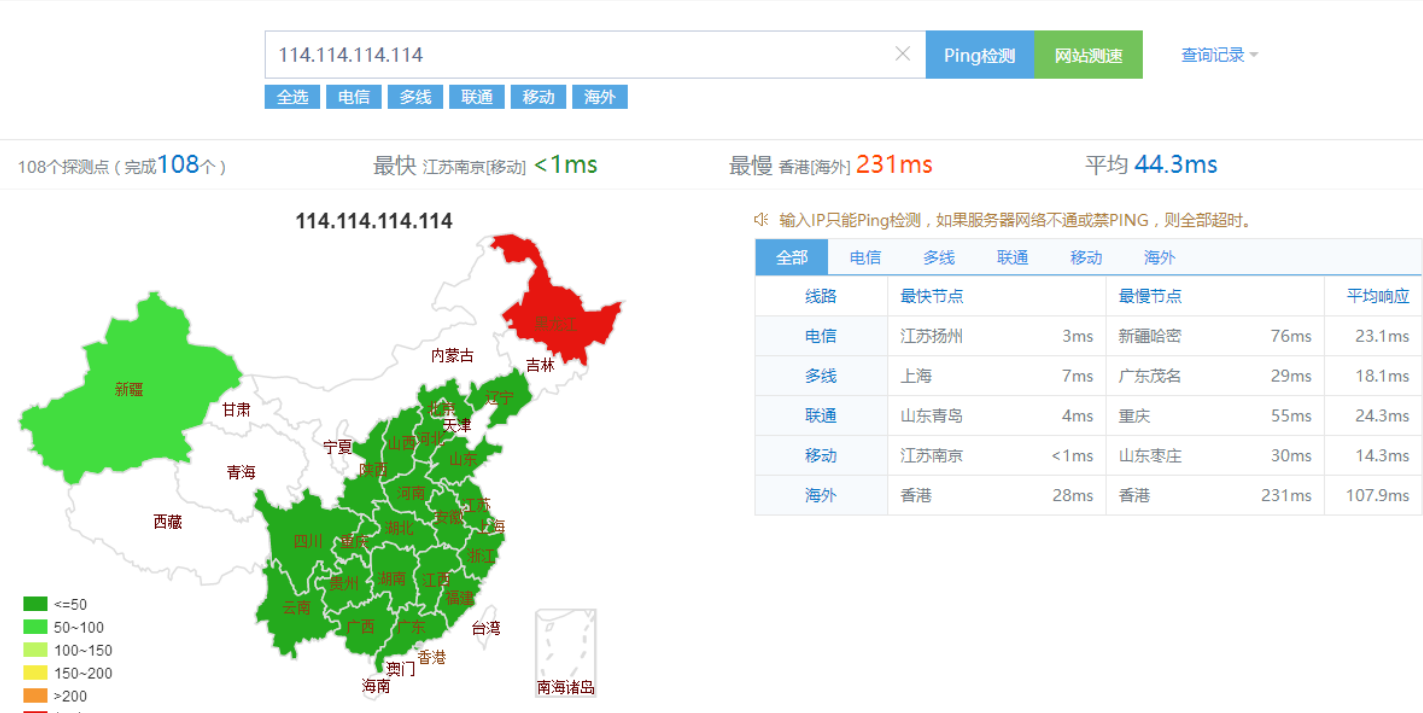Click the 联通 line link in table
The width and height of the screenshot is (1423, 713).
click(x=821, y=416)
